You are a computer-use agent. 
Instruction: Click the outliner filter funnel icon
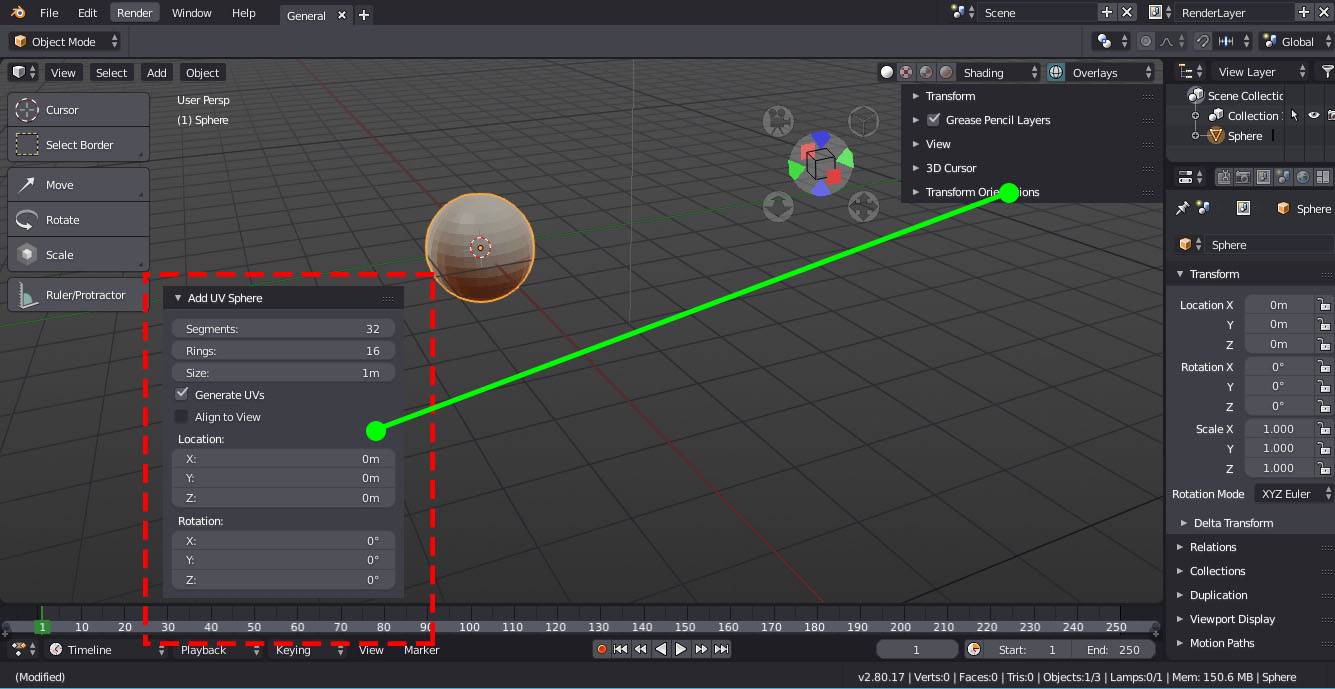pos(1327,72)
